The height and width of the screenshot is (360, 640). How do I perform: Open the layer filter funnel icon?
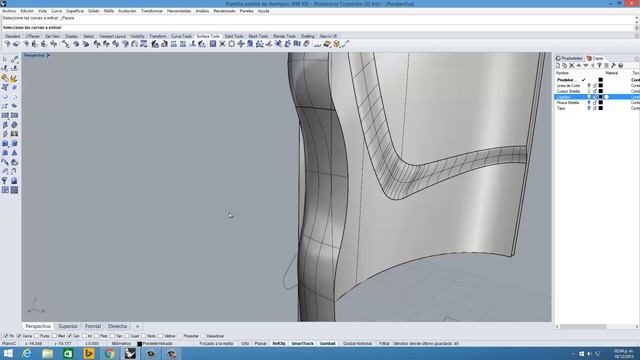(x=600, y=65)
